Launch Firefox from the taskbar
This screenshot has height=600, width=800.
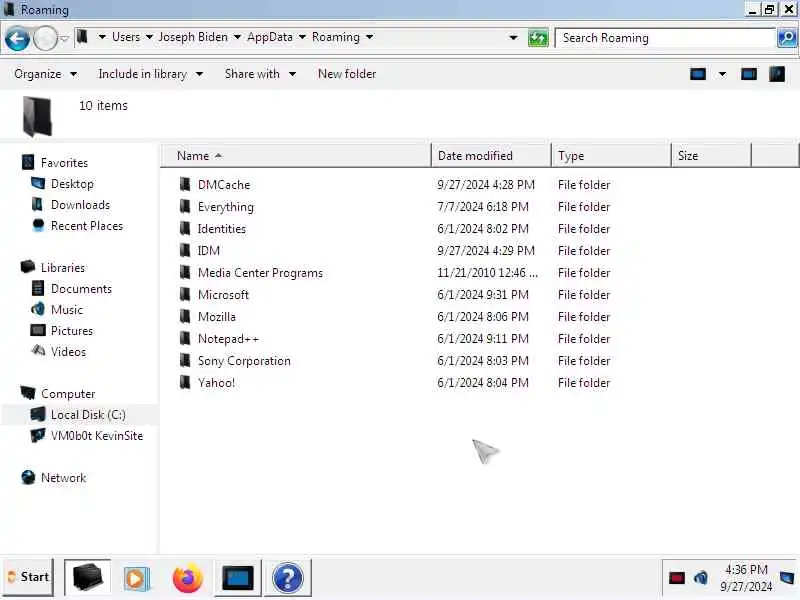point(187,578)
